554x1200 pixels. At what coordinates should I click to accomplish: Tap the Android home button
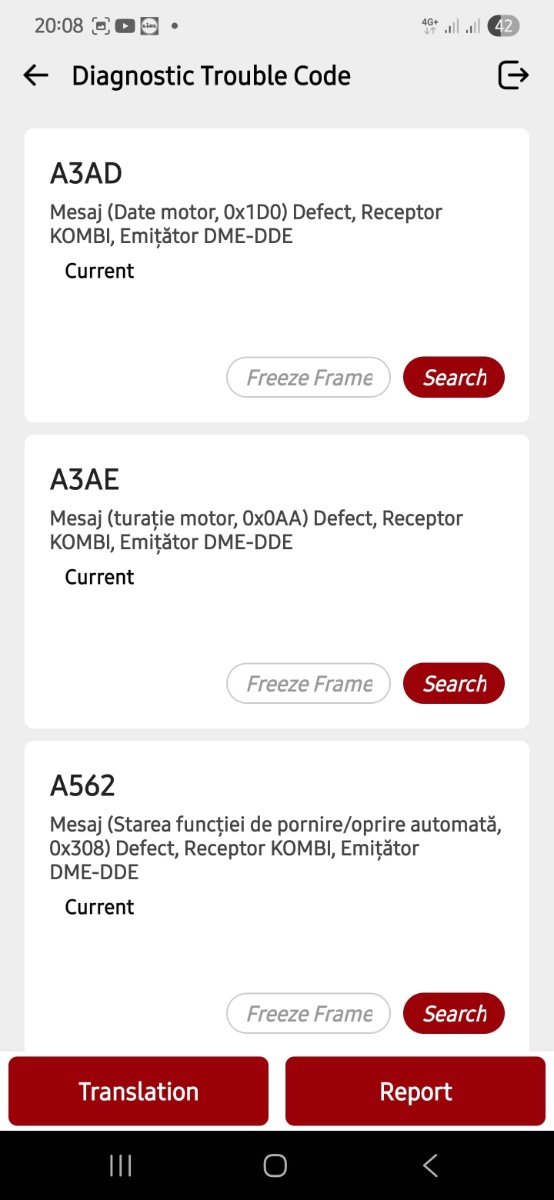coord(275,1165)
